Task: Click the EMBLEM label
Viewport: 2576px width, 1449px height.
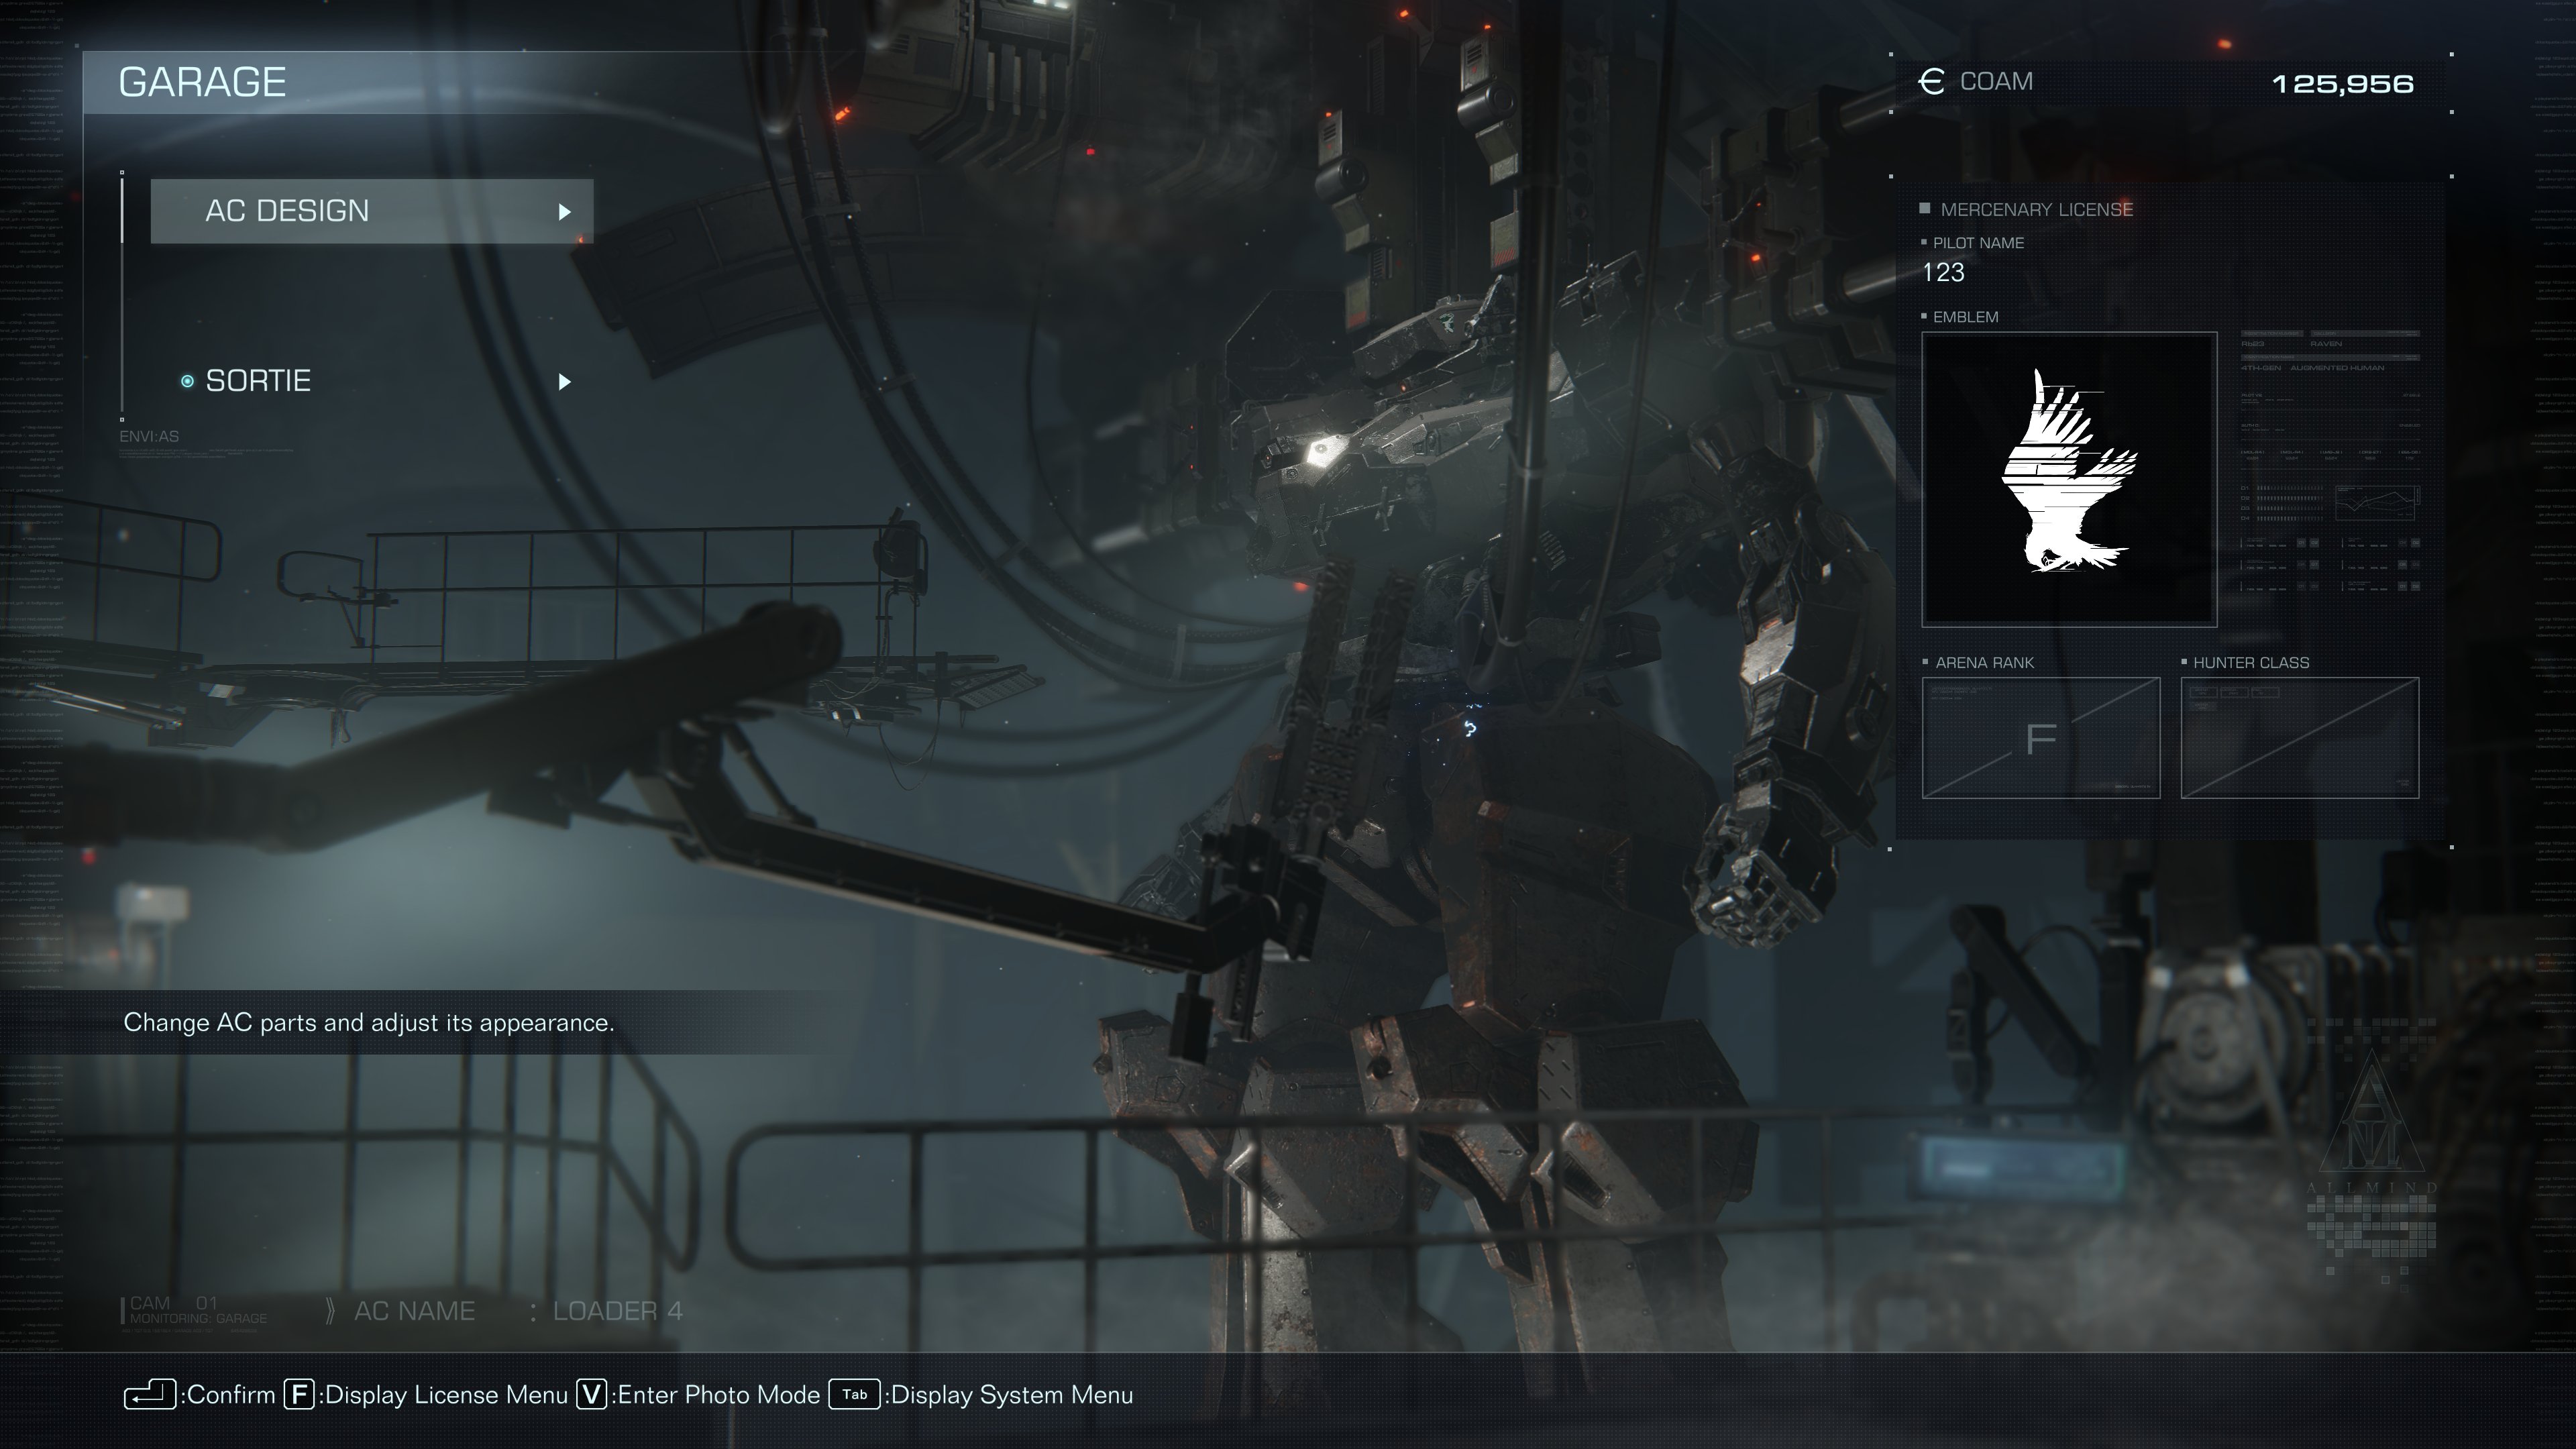Action: pyautogui.click(x=1966, y=317)
